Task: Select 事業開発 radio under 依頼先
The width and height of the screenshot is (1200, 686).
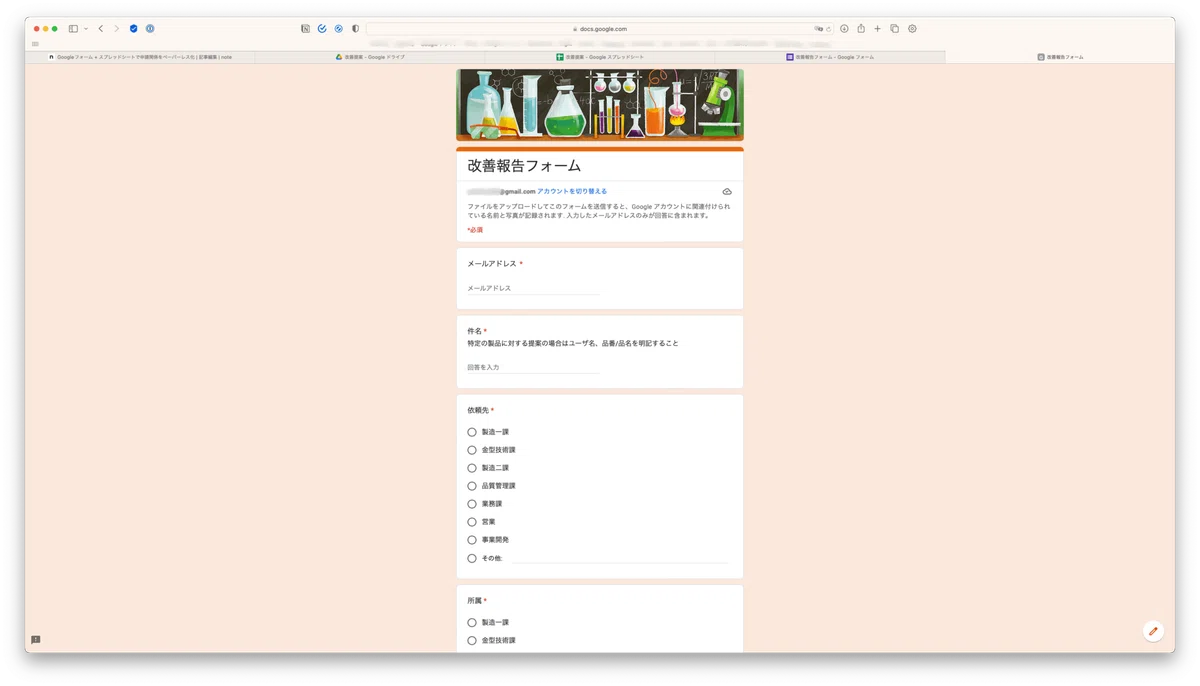Action: point(472,540)
